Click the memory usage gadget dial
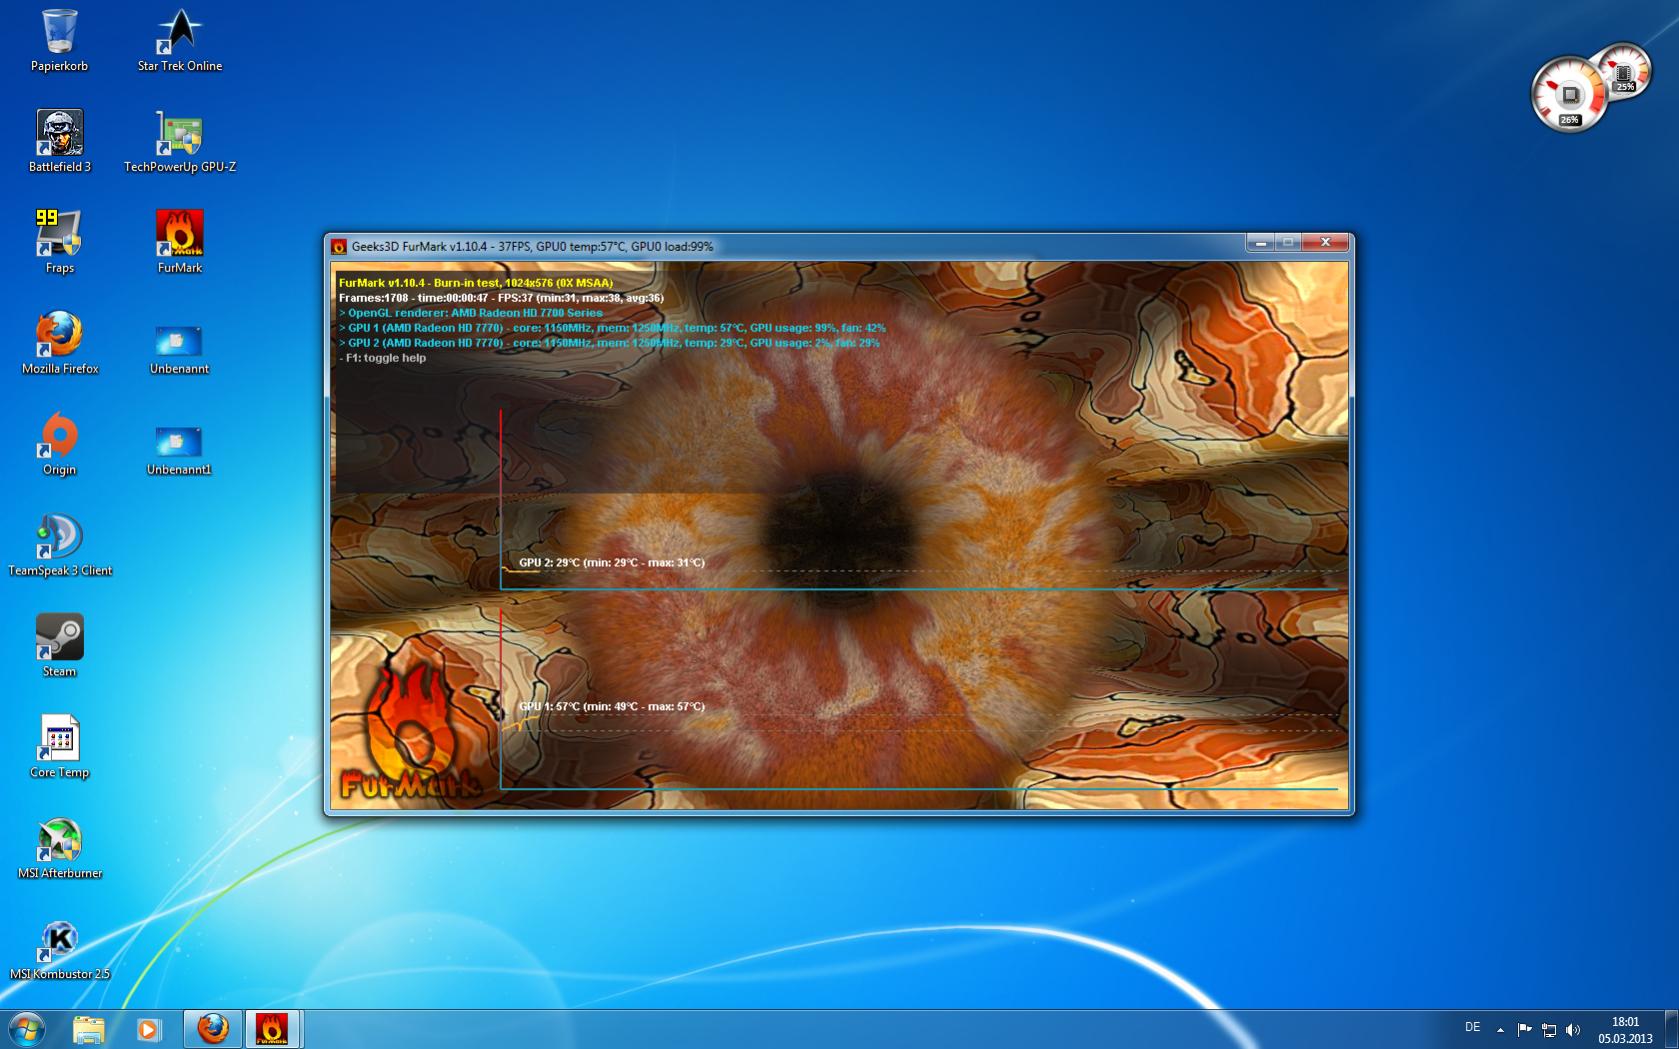This screenshot has width=1679, height=1049. 1623,71
